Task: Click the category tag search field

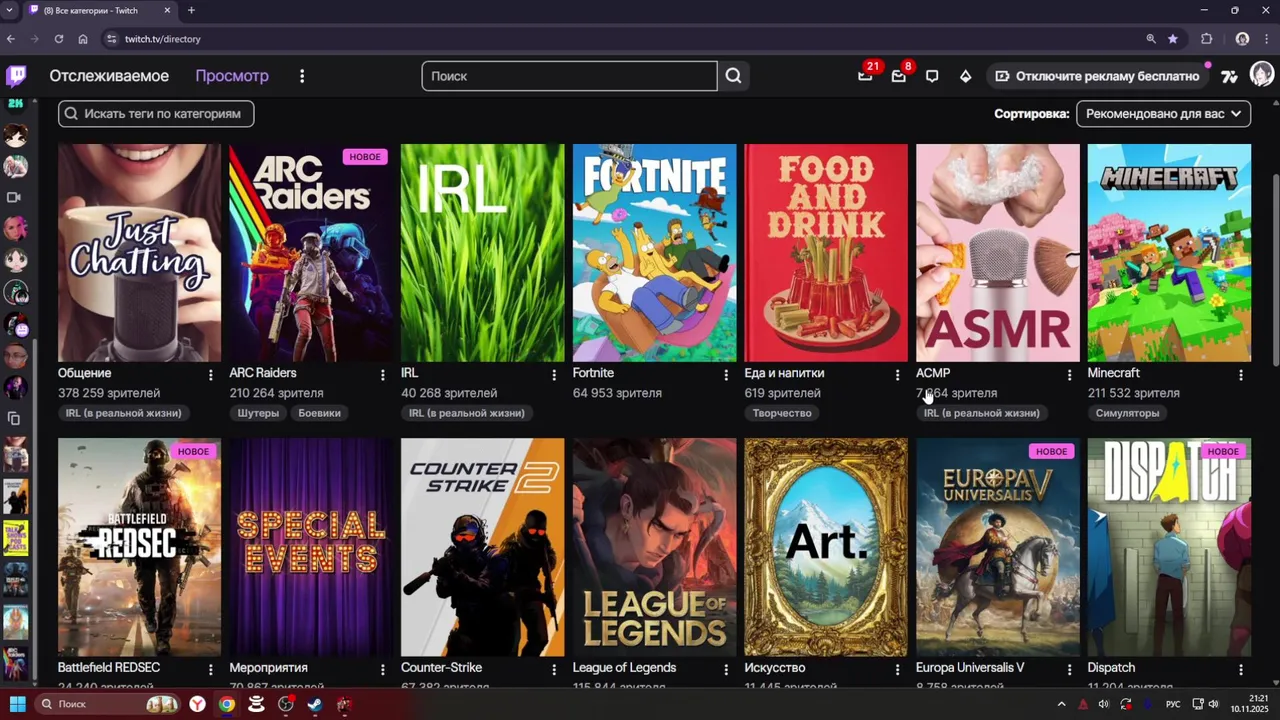Action: (156, 114)
